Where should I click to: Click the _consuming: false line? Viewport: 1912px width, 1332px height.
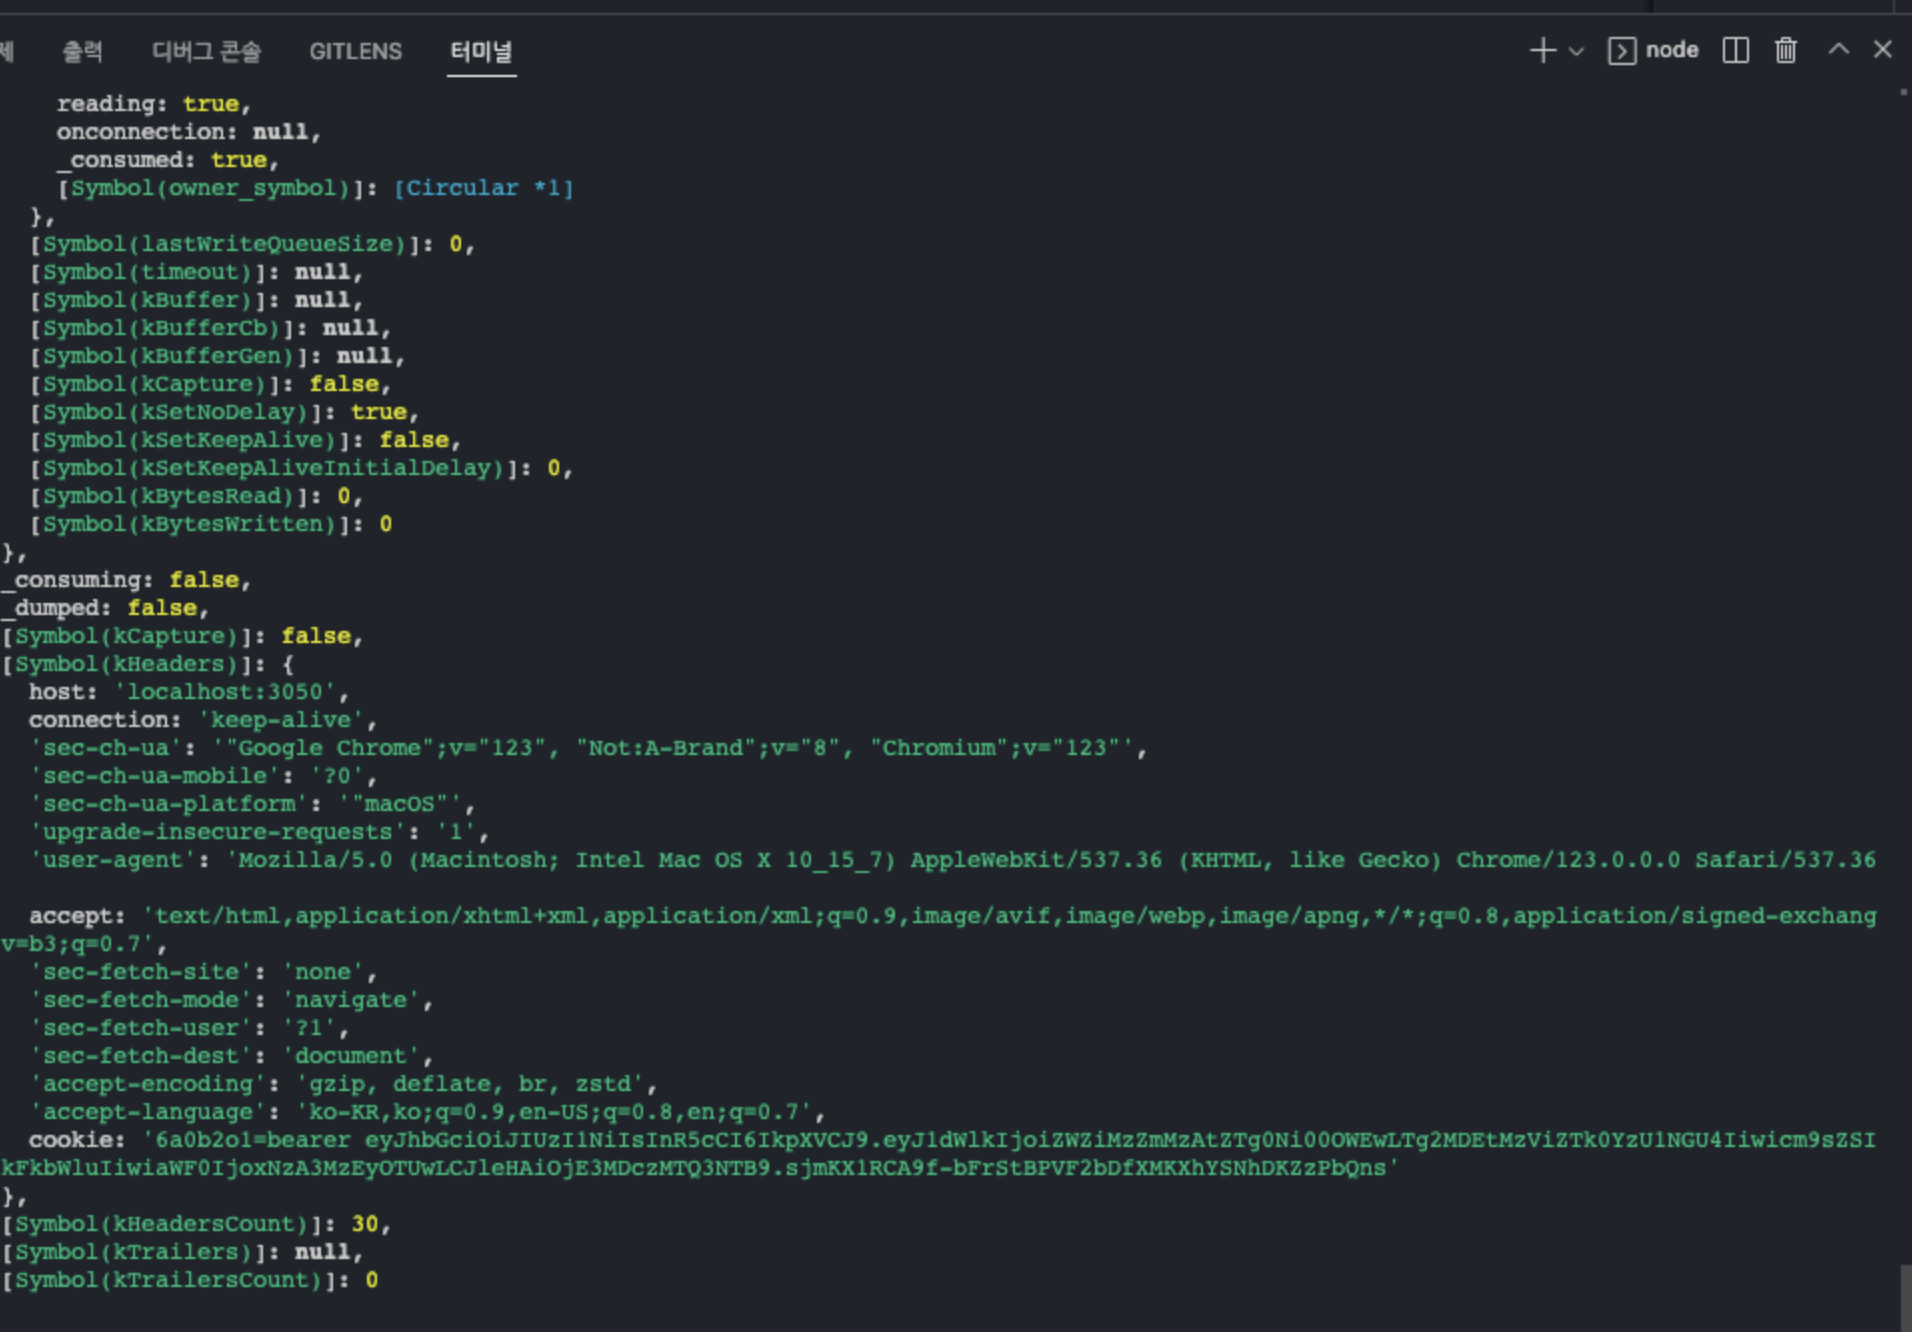(x=126, y=580)
